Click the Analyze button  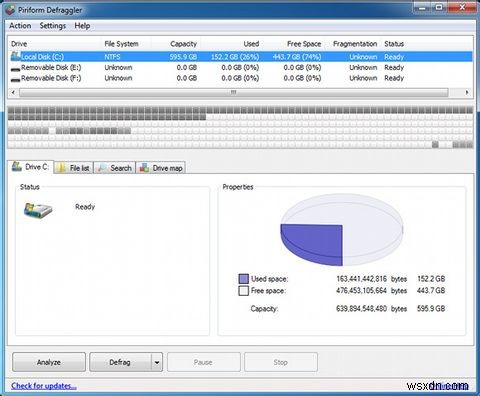pos(49,362)
